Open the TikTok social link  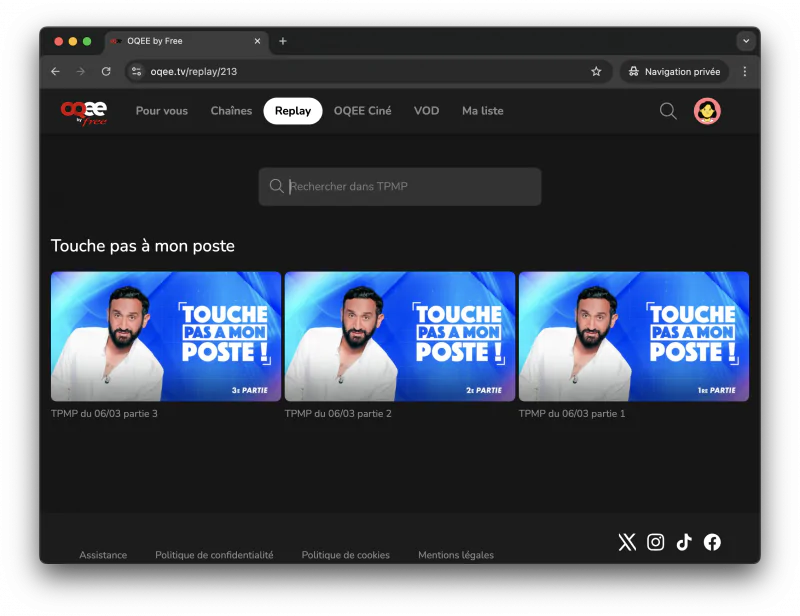coord(684,542)
